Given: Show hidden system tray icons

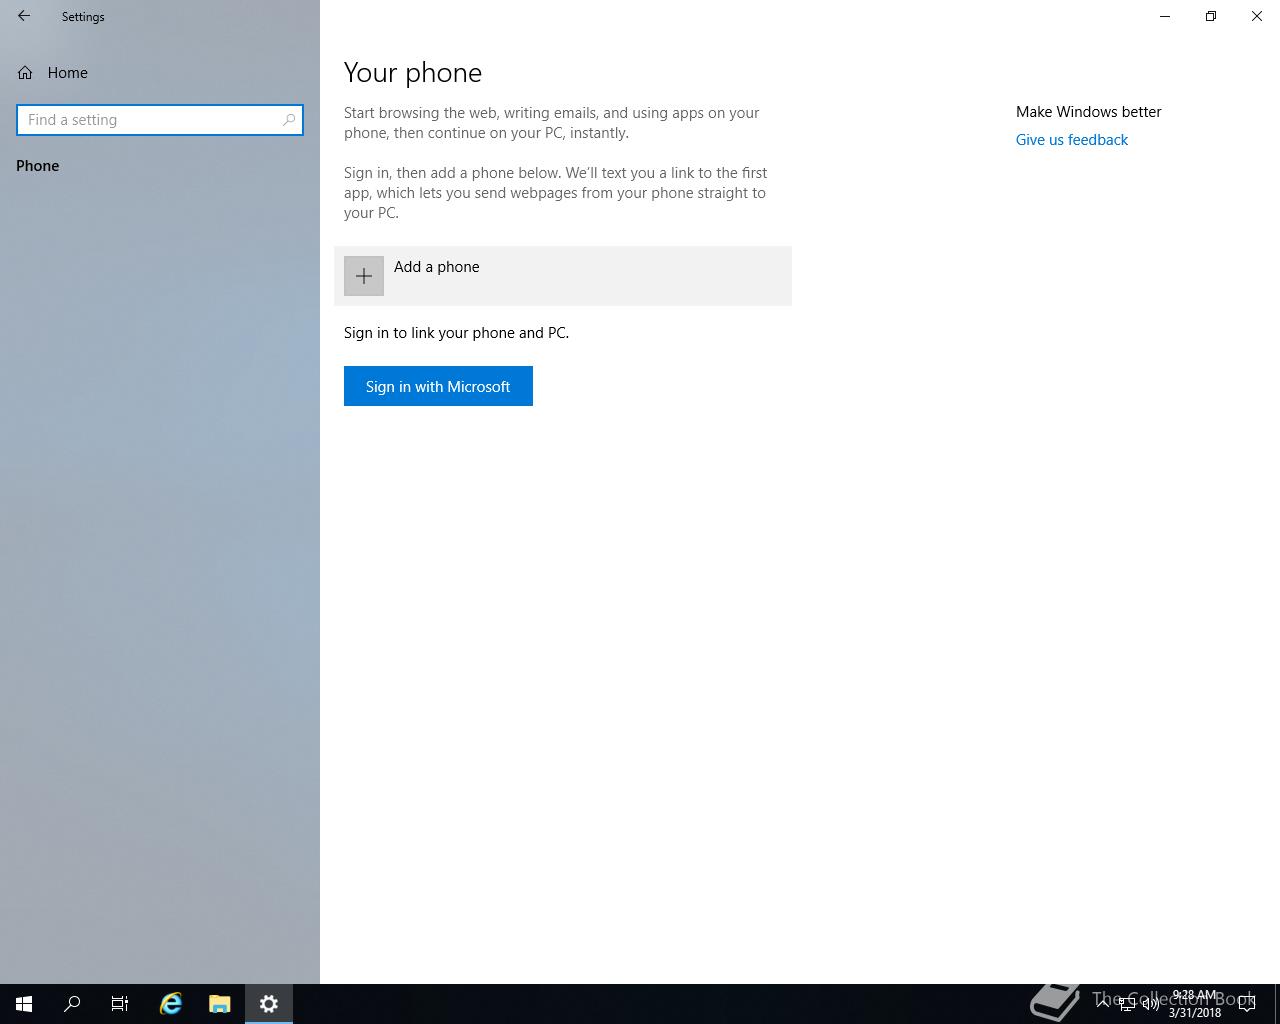Looking at the screenshot, I should tap(1103, 1004).
